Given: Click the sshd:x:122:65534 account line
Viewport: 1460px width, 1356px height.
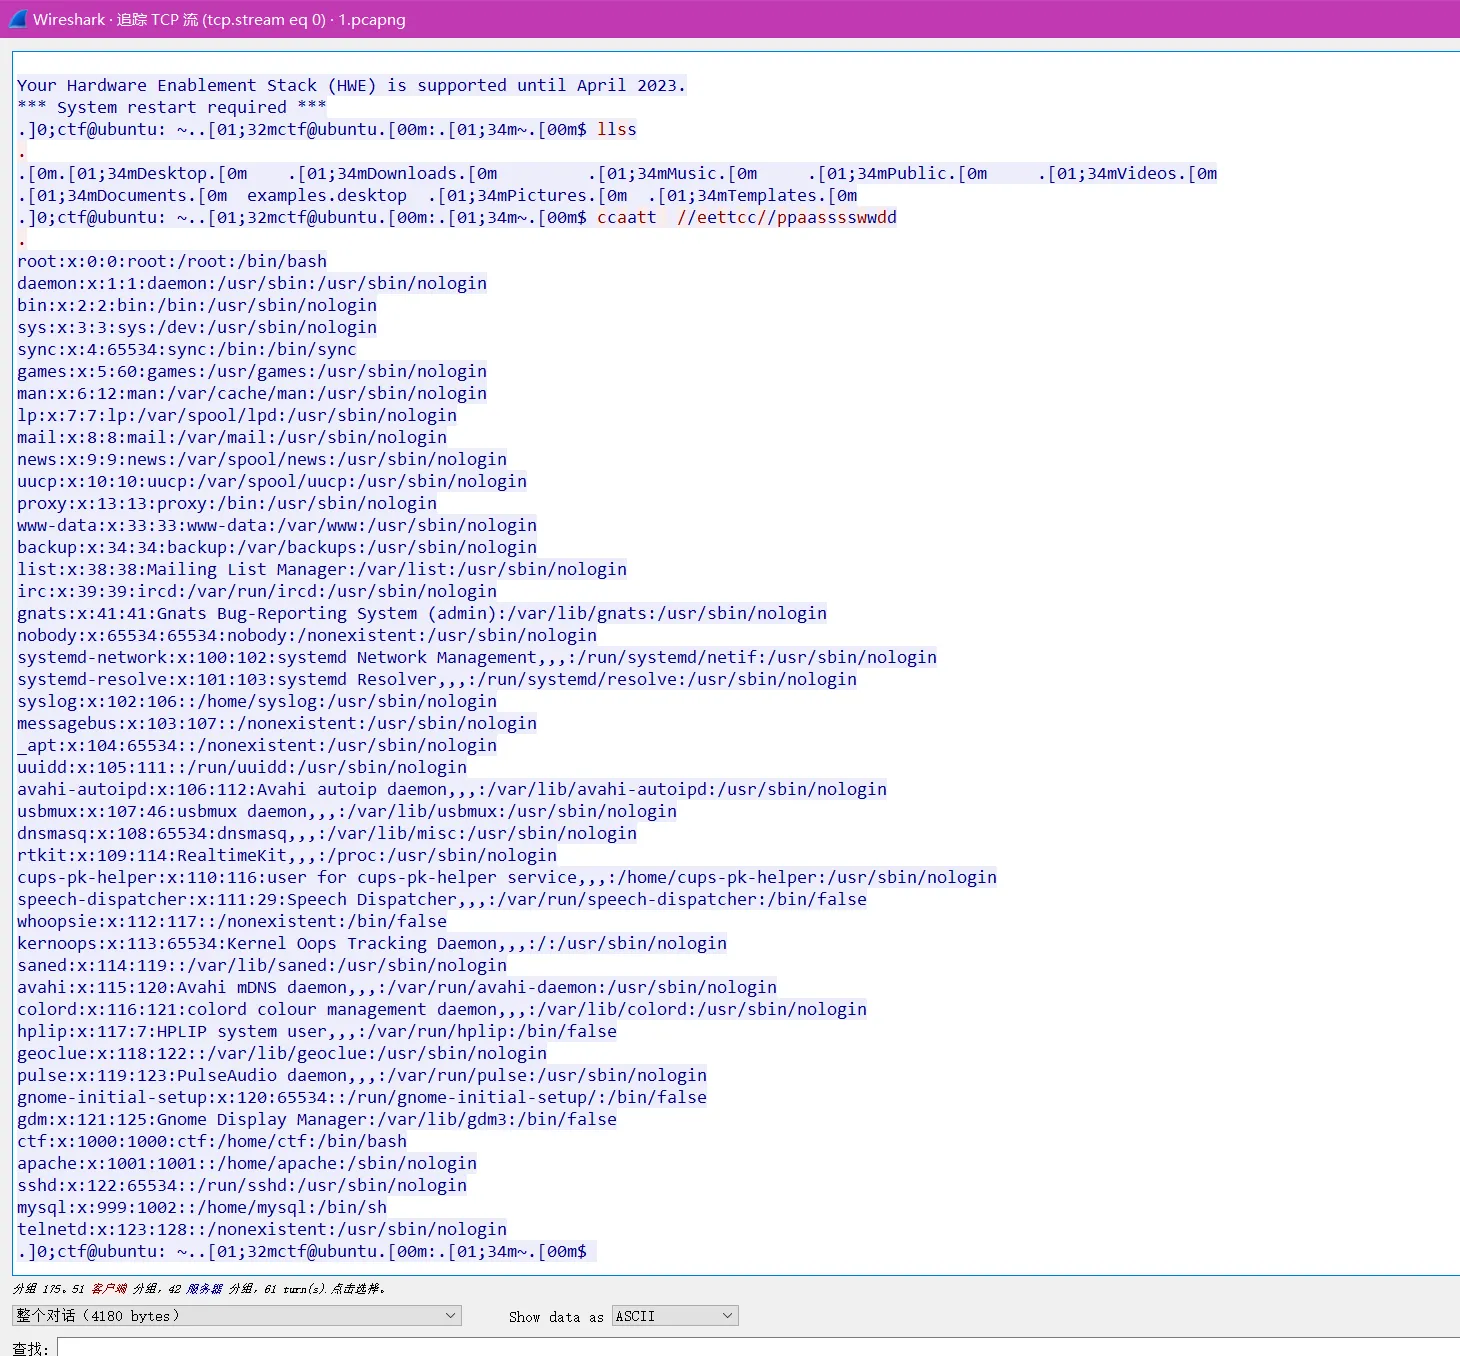Looking at the screenshot, I should point(241,1186).
